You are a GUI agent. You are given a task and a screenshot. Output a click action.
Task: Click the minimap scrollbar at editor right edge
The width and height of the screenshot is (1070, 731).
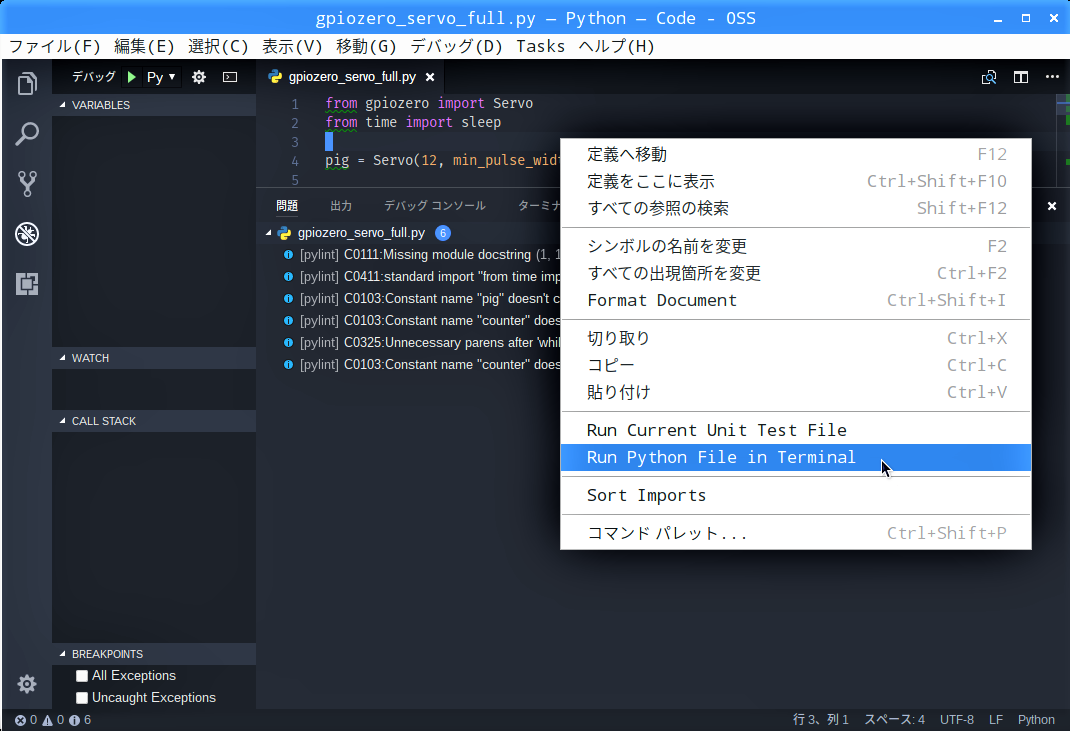click(1062, 140)
